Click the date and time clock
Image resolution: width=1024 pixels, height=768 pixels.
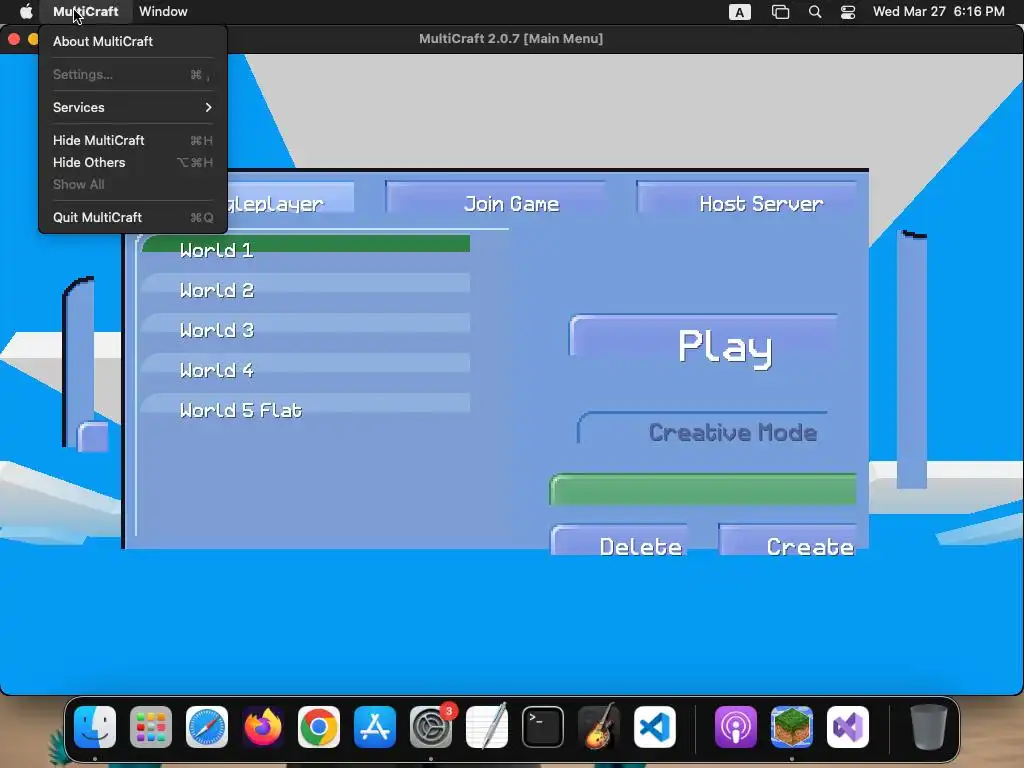(938, 11)
